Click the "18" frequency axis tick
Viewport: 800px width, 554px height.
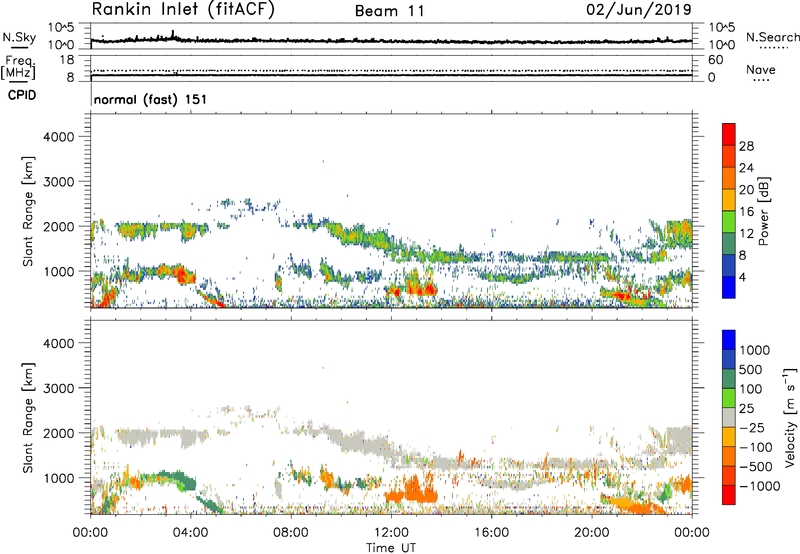tap(67, 60)
